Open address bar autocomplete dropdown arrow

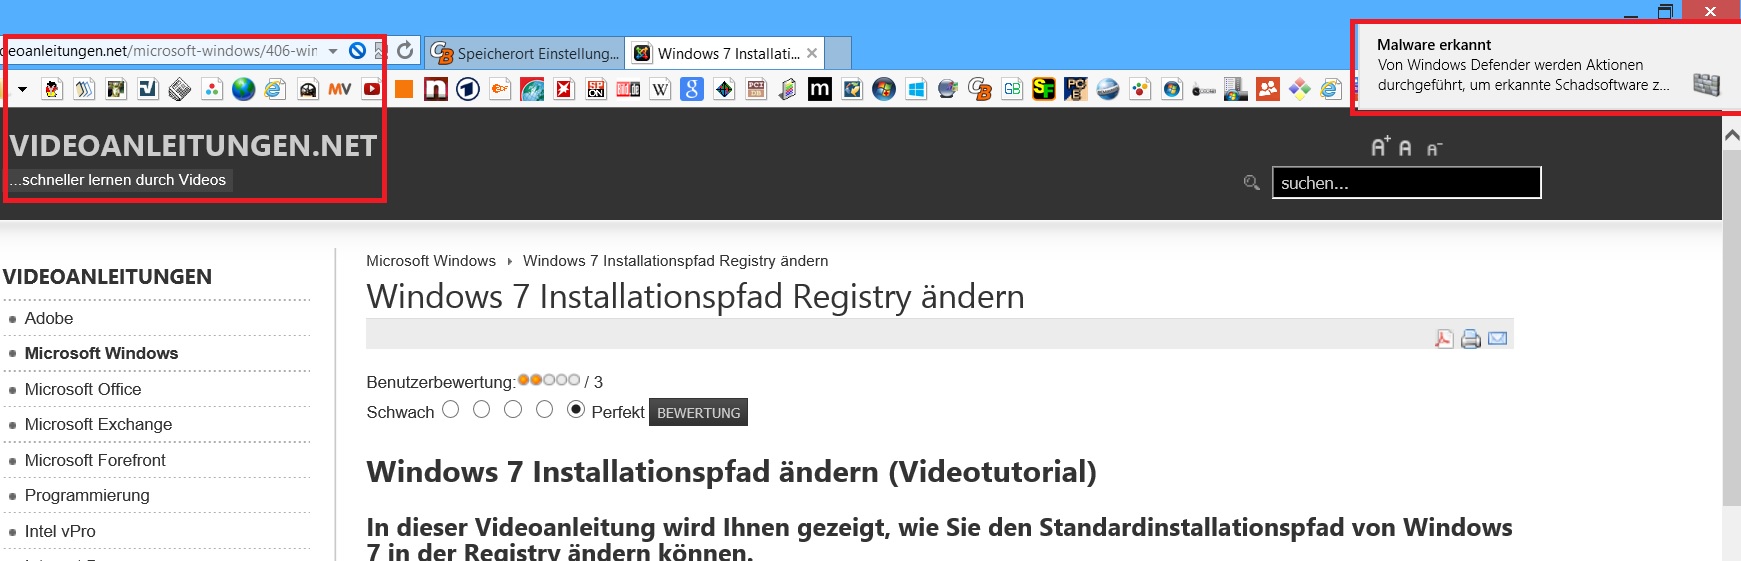tap(333, 51)
